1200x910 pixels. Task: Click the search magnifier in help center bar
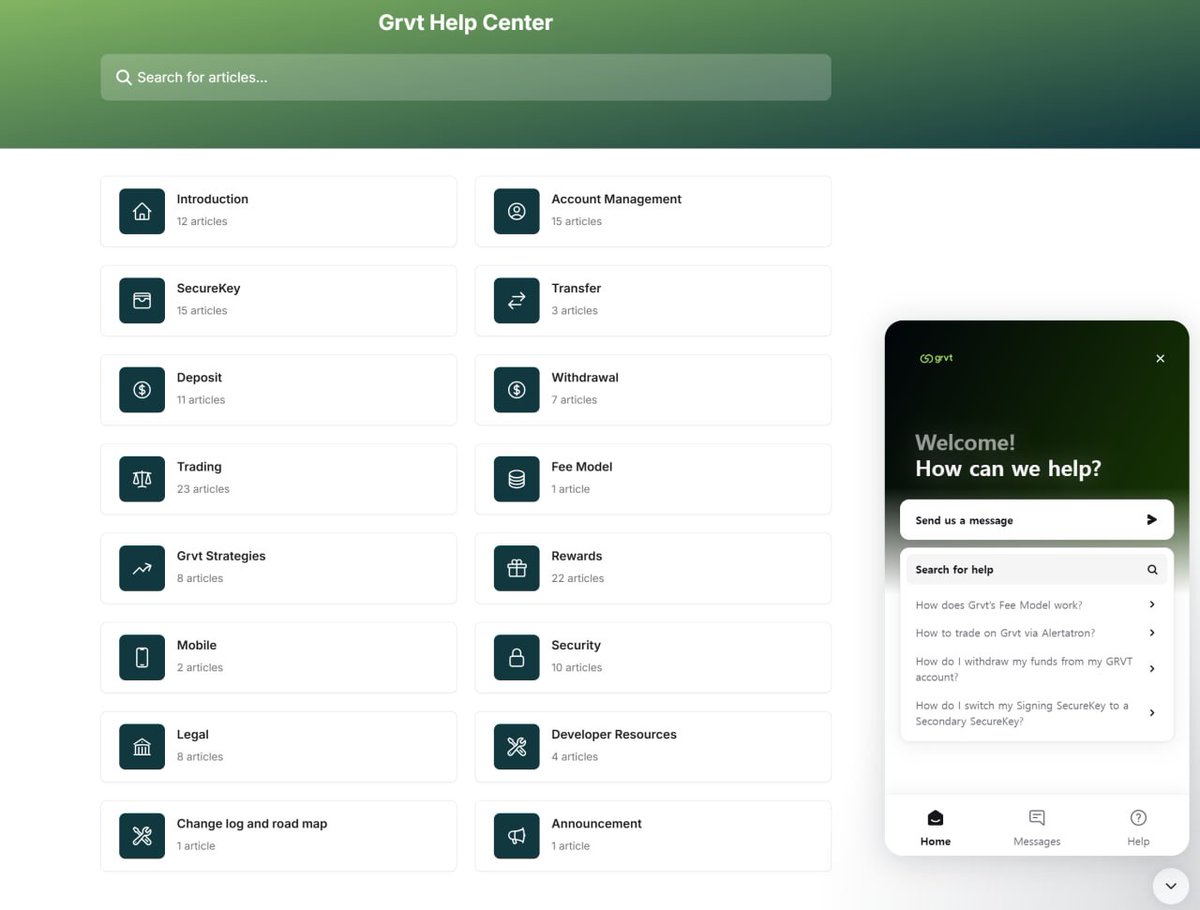124,77
